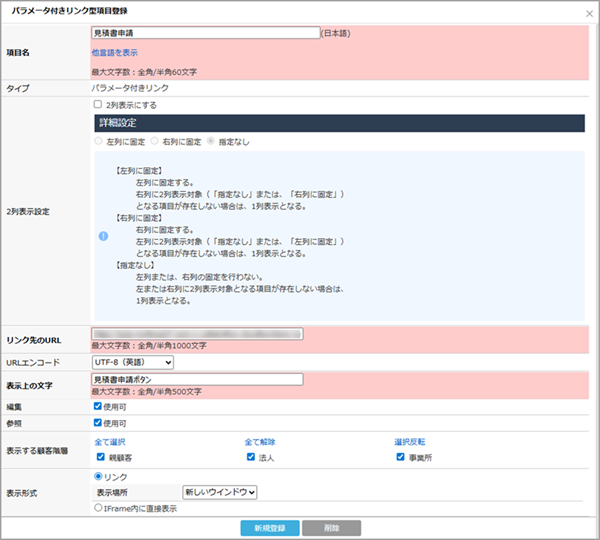This screenshot has height=540, width=600.
Task: Open the 表示場所 新しいウインドウ dropdown
Action: (220, 492)
